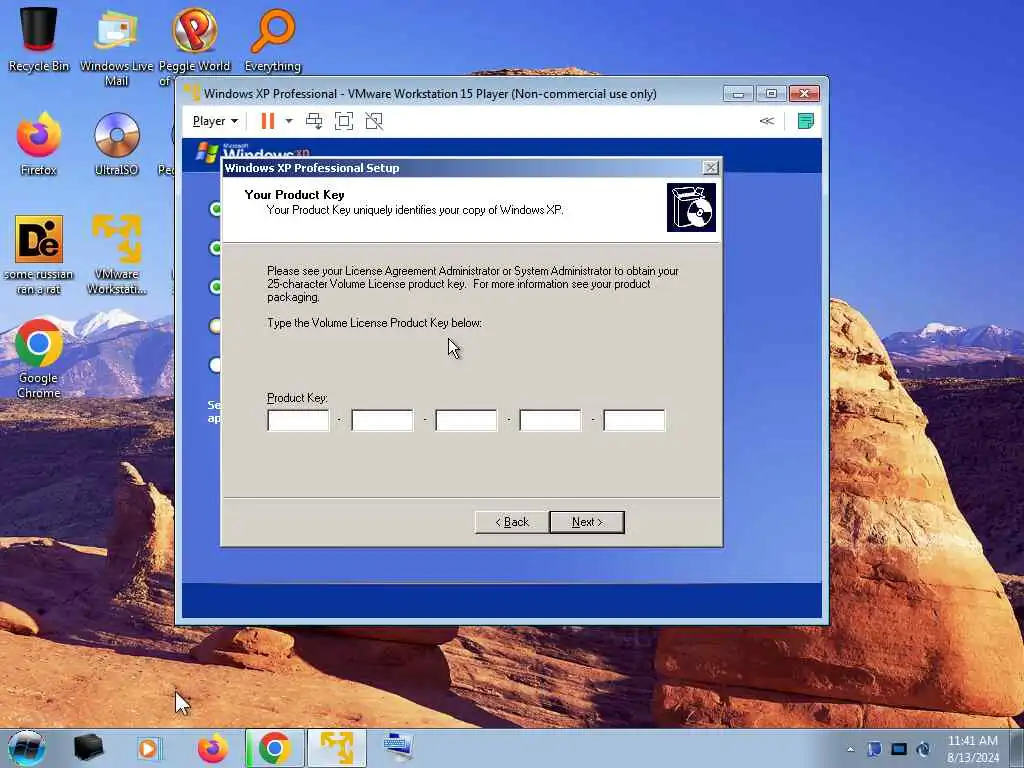Switch to Chrome in the taskbar
1024x768 pixels.
(274, 748)
